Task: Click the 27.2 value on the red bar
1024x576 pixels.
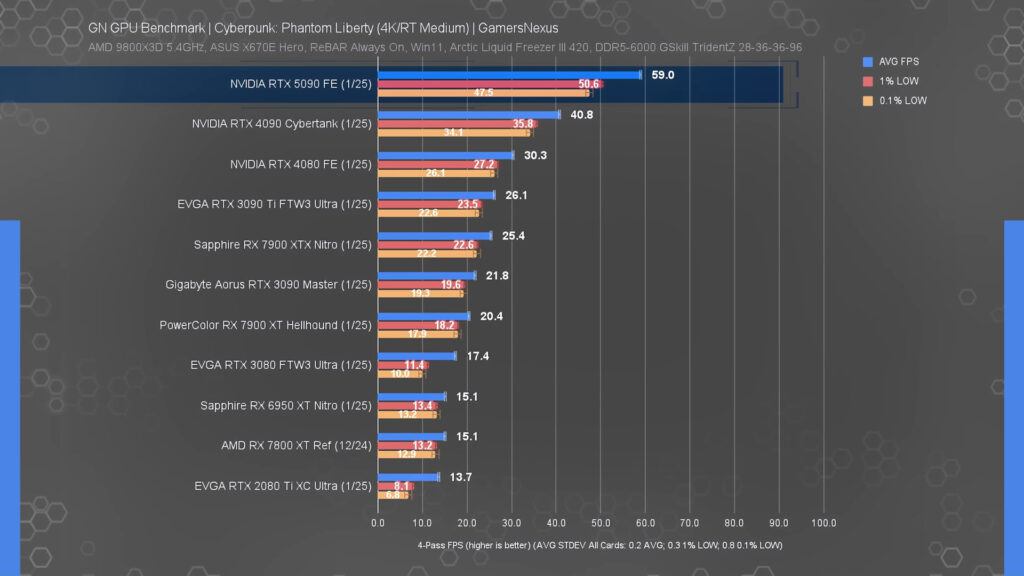Action: 484,165
